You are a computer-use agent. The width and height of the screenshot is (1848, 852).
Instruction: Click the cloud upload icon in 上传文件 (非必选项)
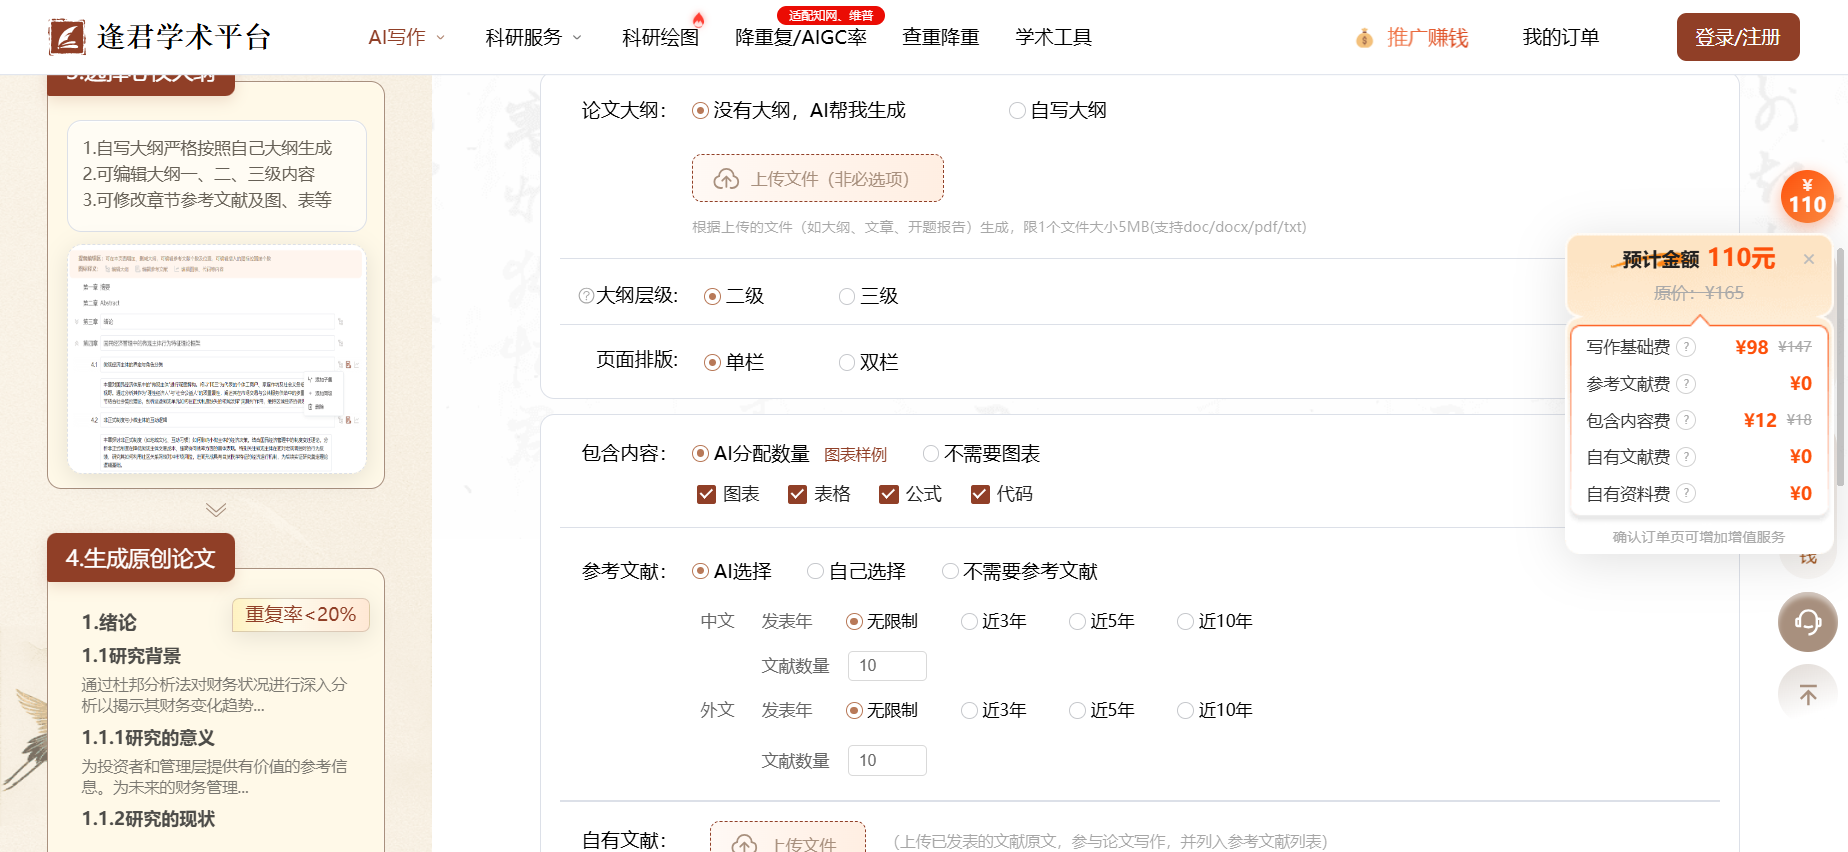726,179
